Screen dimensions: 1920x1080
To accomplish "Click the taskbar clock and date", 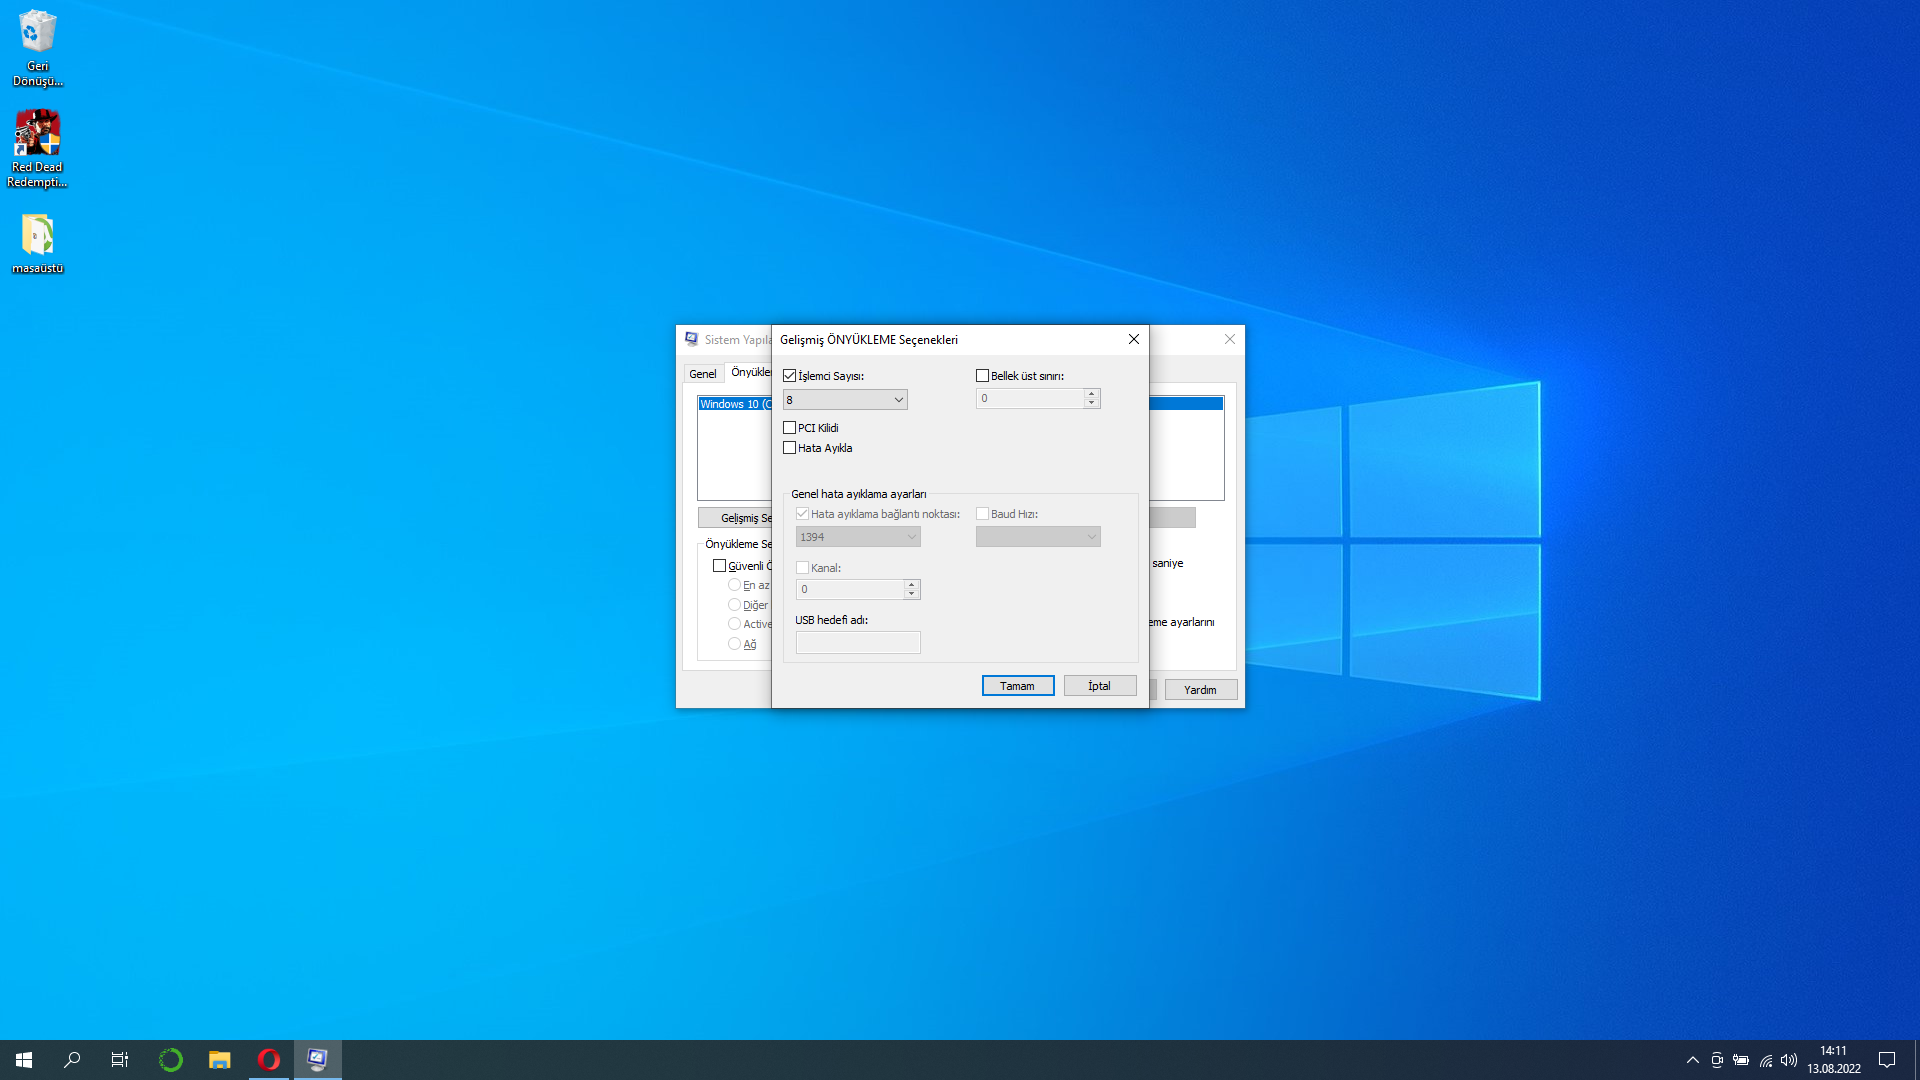I will tap(1833, 1060).
